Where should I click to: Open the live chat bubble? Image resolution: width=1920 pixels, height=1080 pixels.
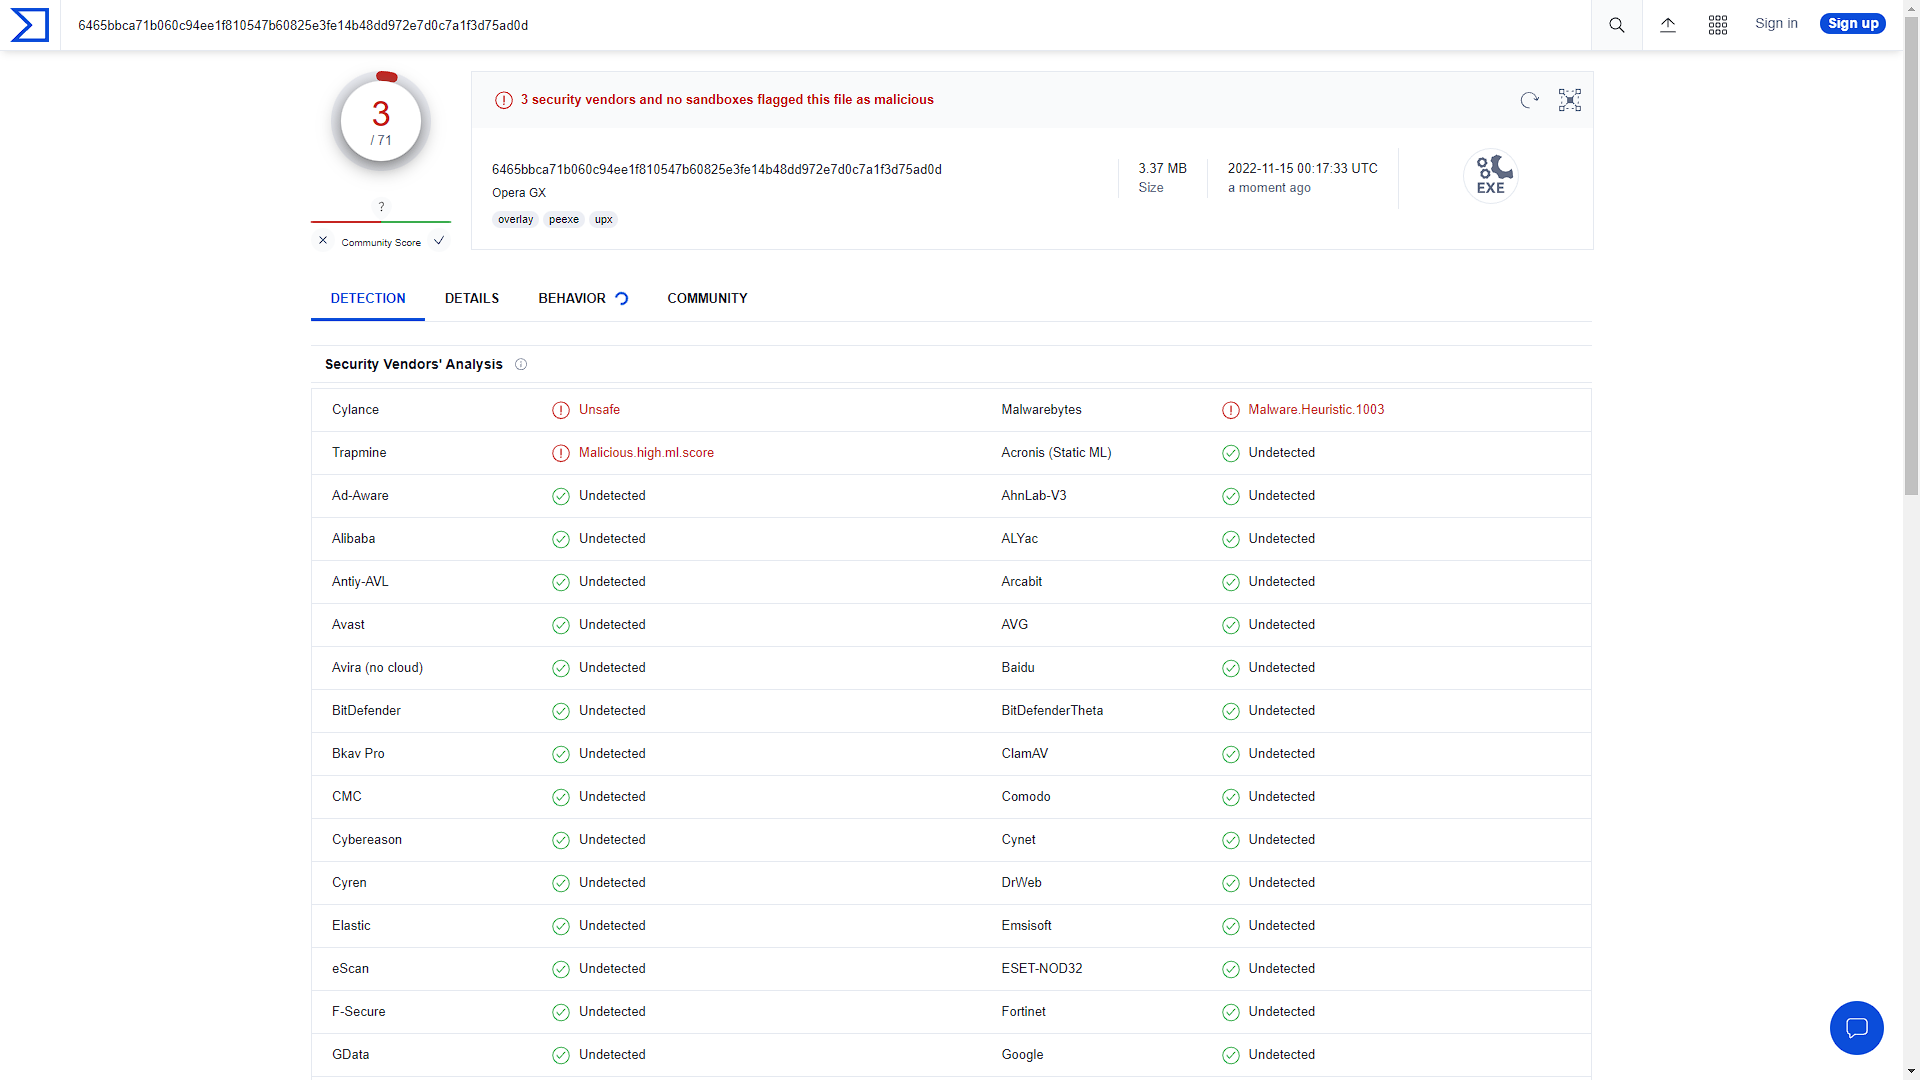coord(1856,1028)
